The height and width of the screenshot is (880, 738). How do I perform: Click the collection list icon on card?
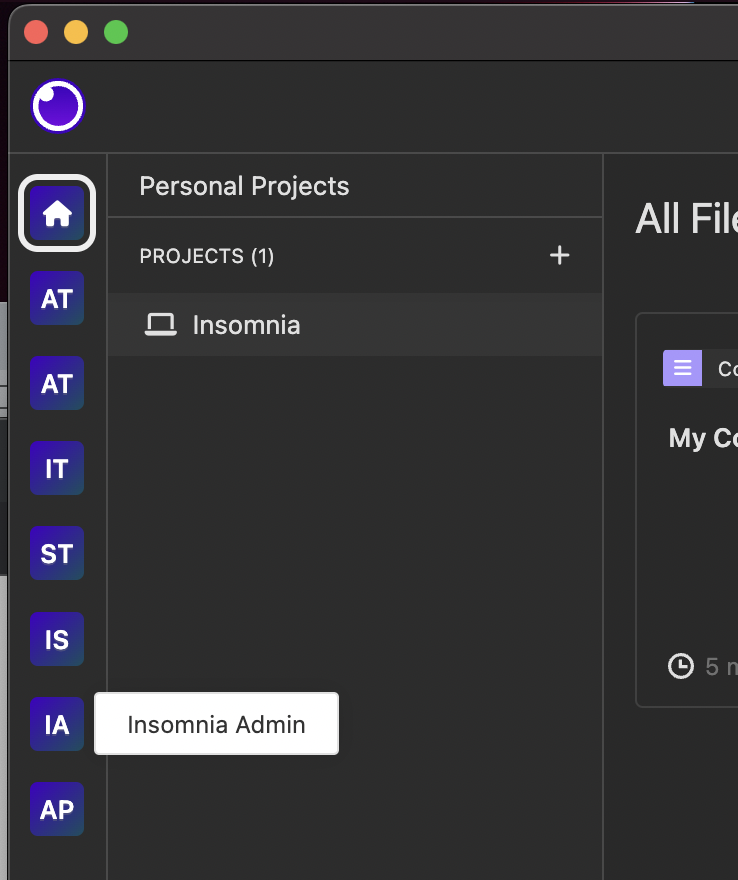[x=682, y=368]
